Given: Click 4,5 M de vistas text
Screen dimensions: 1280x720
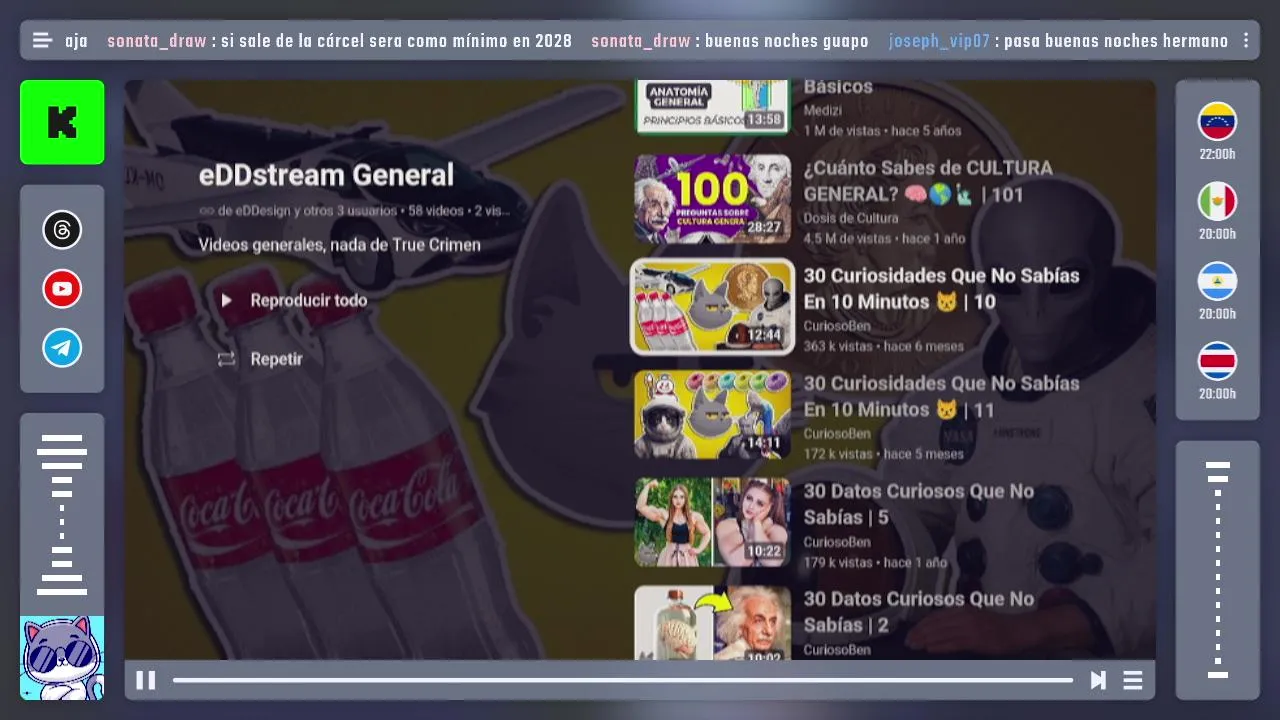Looking at the screenshot, I should pyautogui.click(x=846, y=238).
